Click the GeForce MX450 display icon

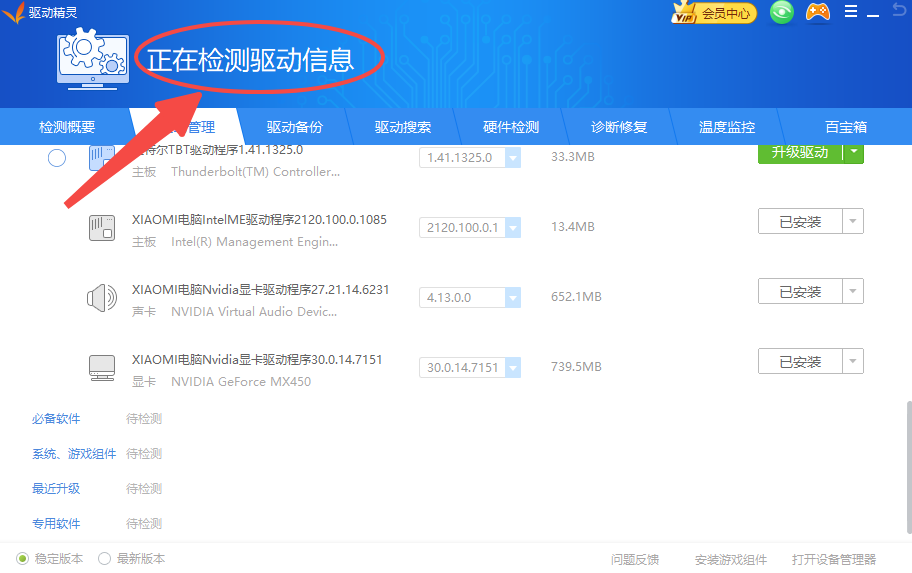click(102, 367)
